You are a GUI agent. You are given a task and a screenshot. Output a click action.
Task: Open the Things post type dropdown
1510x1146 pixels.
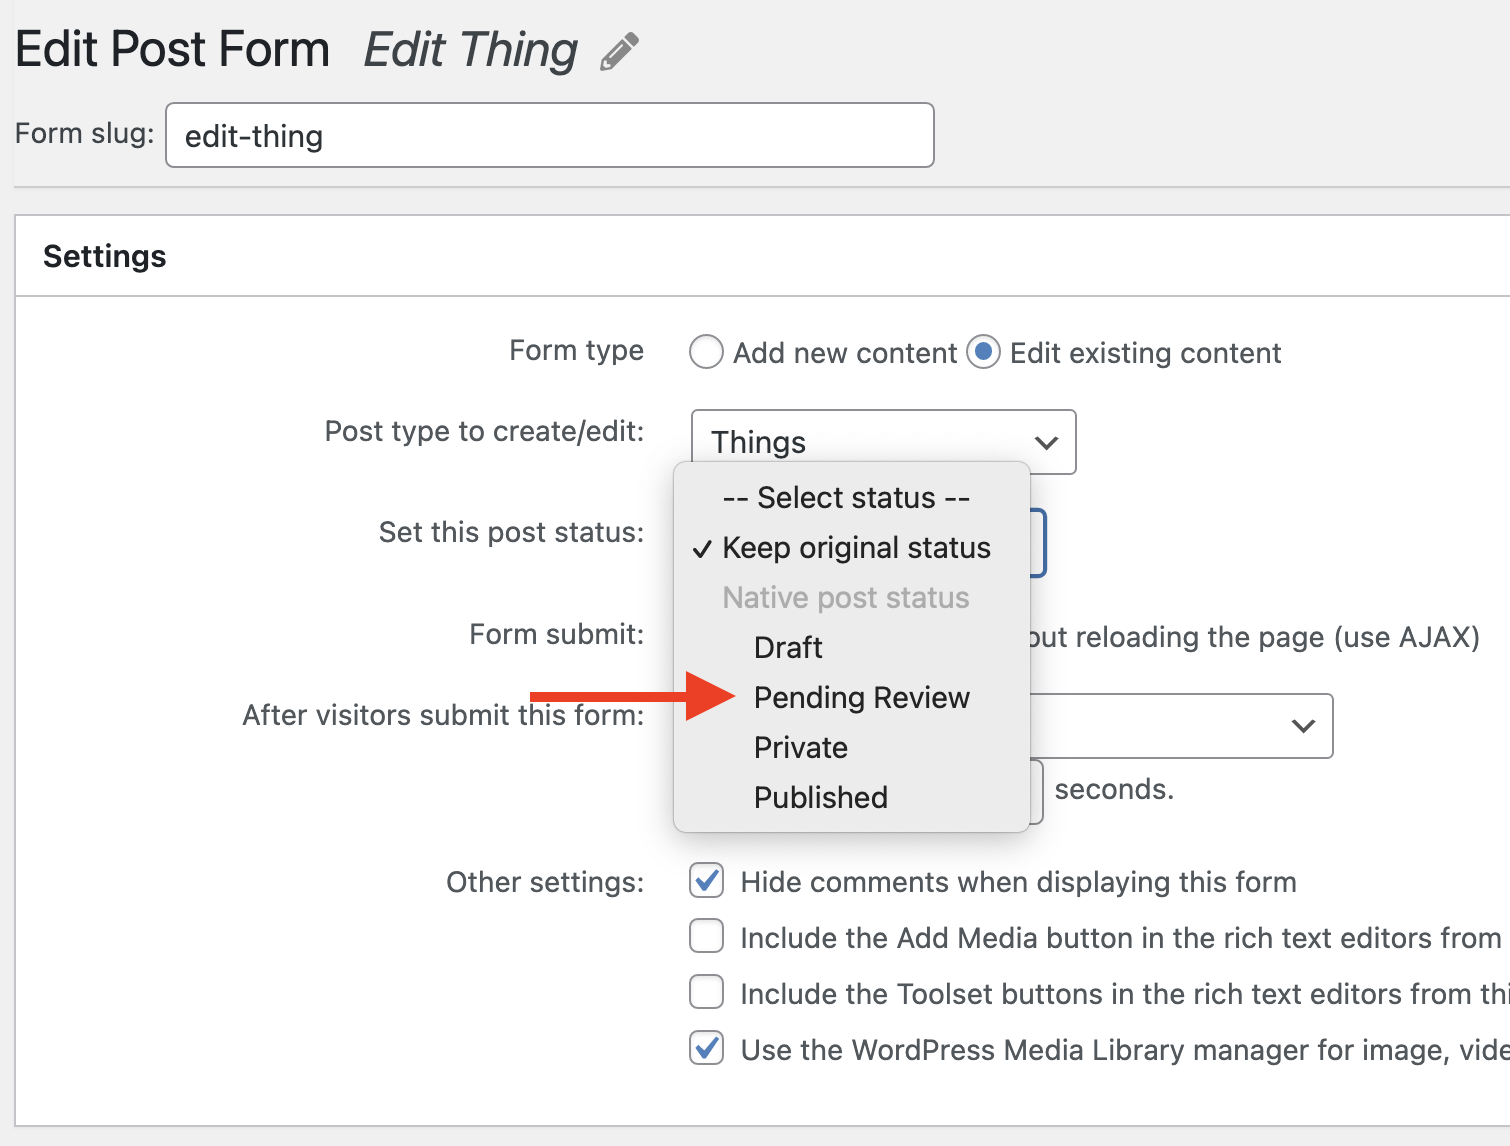pyautogui.click(x=884, y=442)
